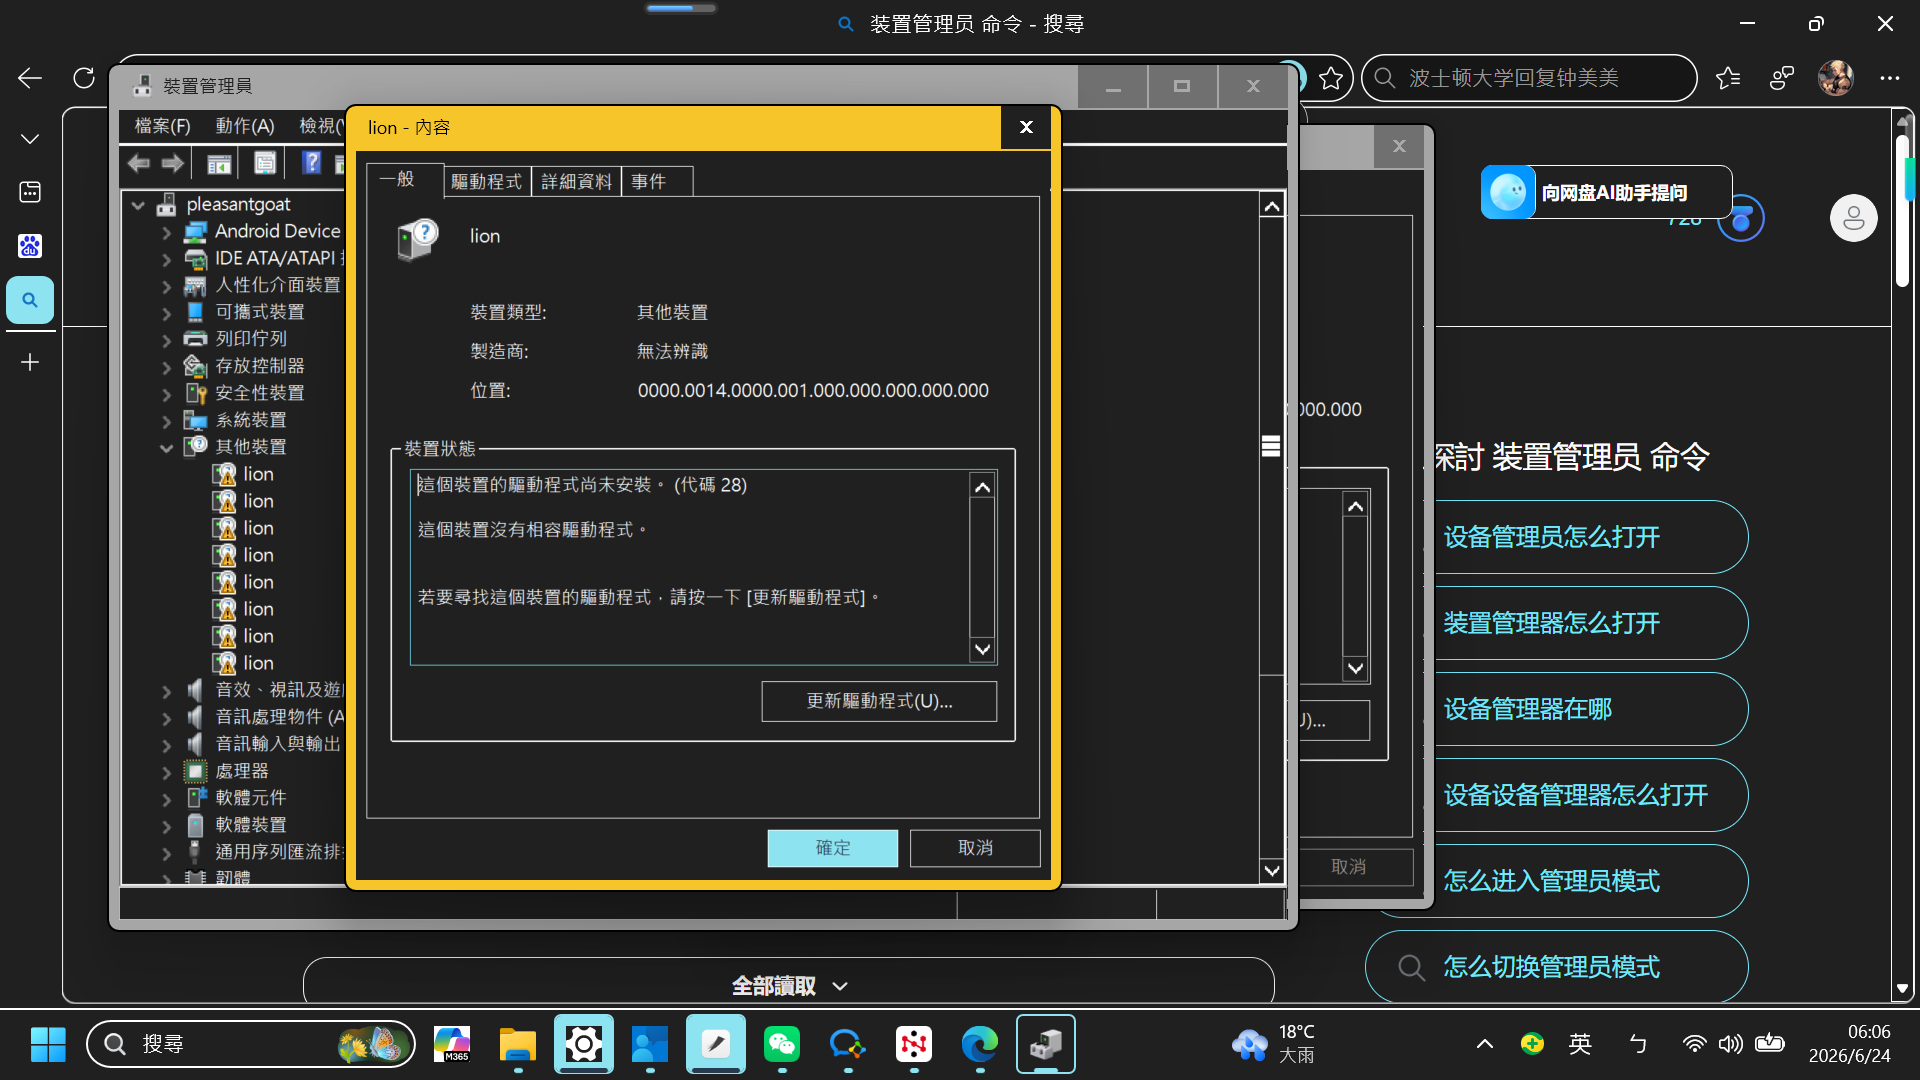Open the Windows Start button
1920x1080 pixels.
pyautogui.click(x=48, y=1044)
